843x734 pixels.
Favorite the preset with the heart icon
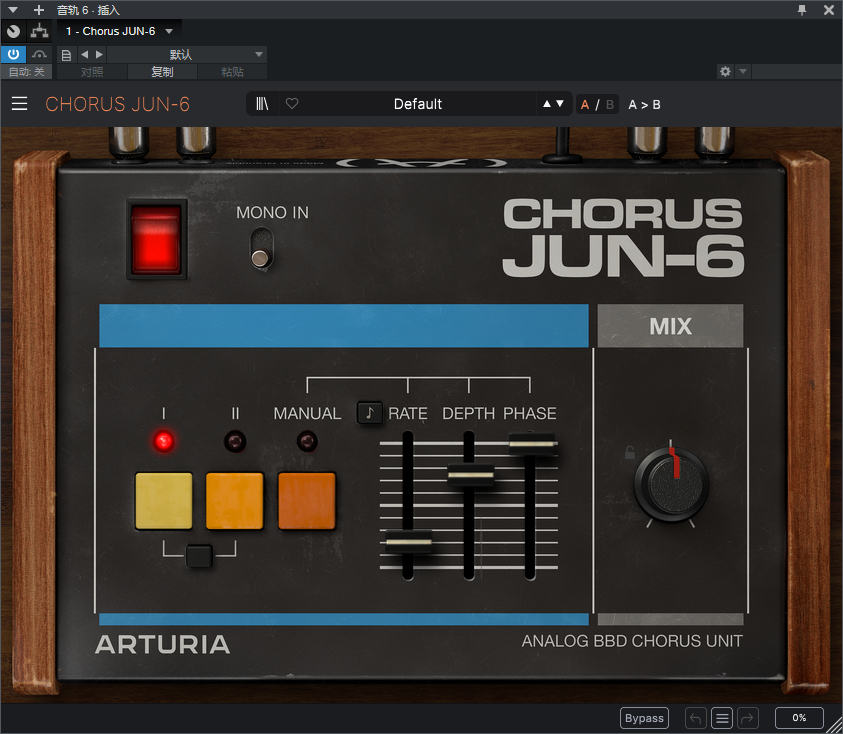tap(292, 103)
